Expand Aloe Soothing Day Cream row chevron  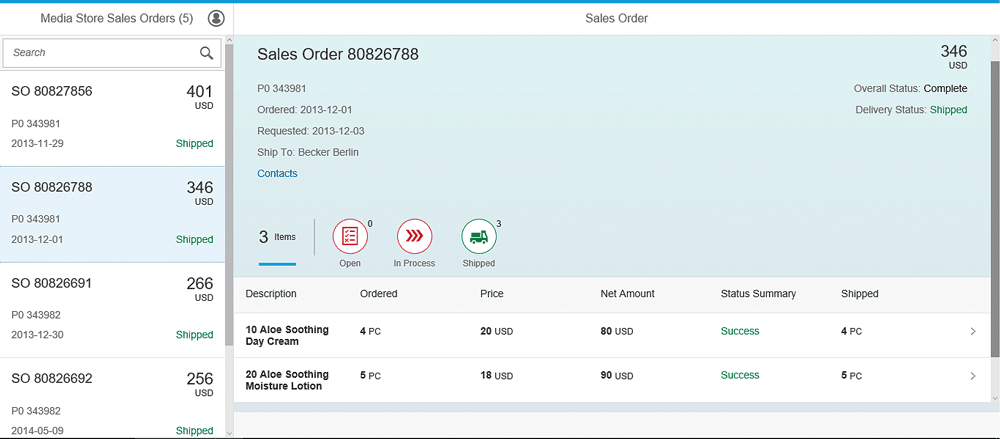click(973, 332)
